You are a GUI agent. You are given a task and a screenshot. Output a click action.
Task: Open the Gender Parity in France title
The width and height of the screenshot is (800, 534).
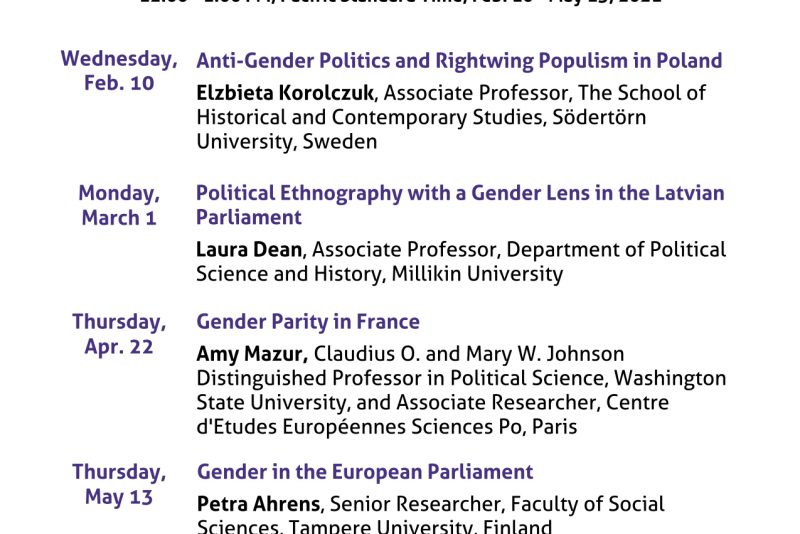(308, 322)
